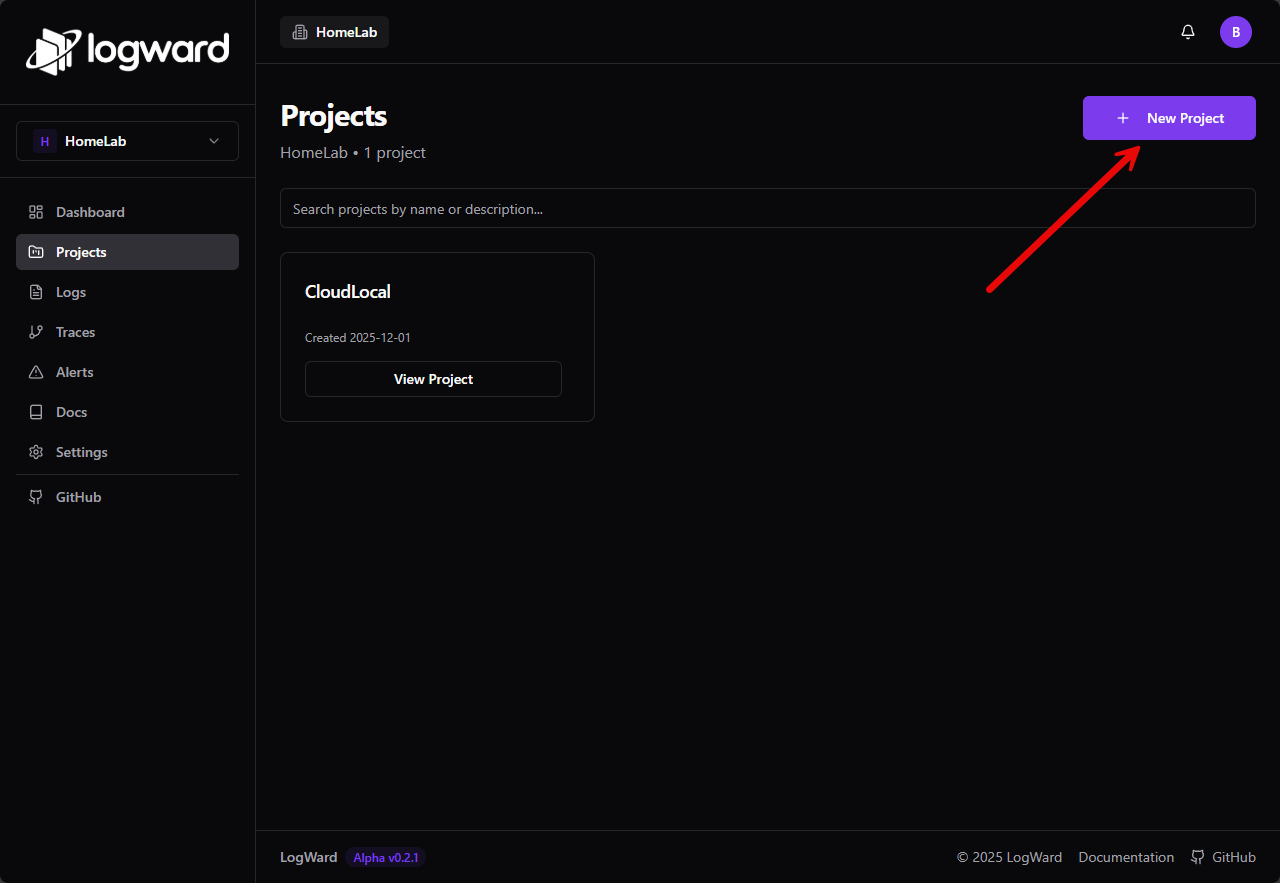Click the LogWard logo
Screen dimensions: 1280x883
pos(127,50)
